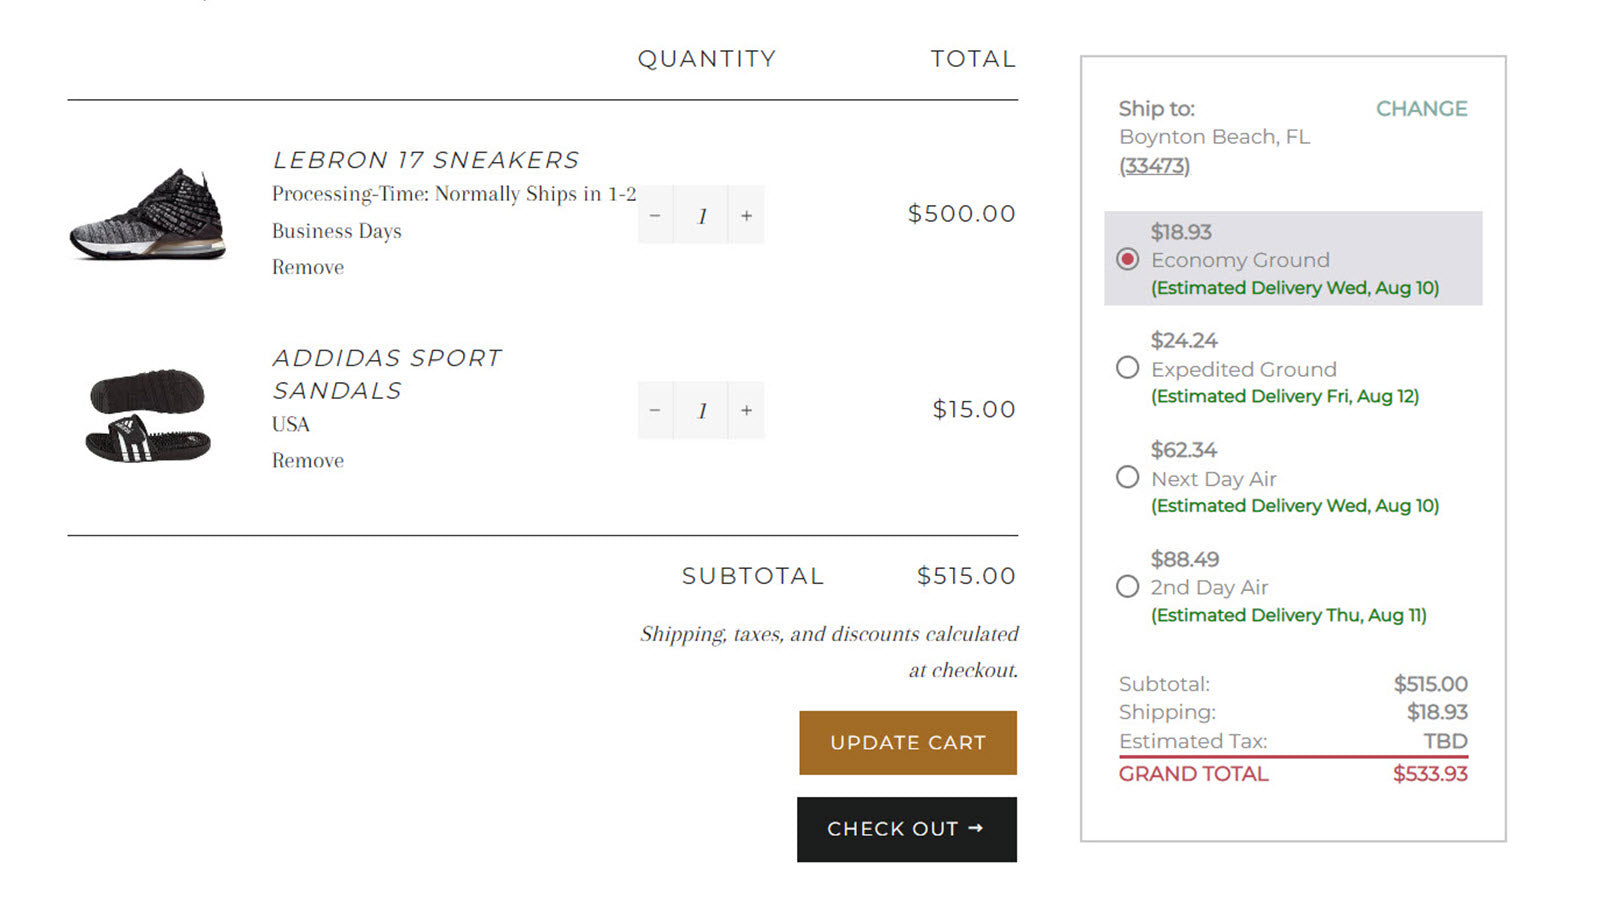Click the zip code 33473 link
1600x900 pixels.
[1155, 166]
